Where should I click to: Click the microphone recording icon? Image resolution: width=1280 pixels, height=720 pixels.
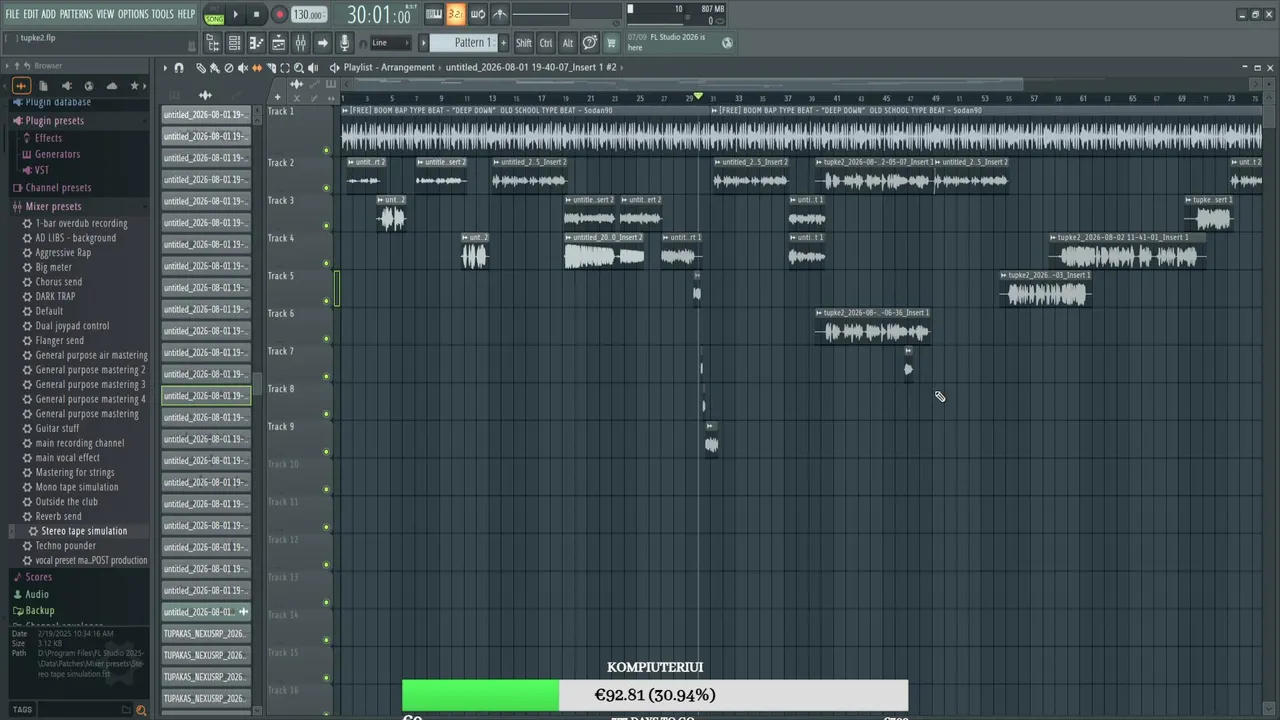[345, 43]
